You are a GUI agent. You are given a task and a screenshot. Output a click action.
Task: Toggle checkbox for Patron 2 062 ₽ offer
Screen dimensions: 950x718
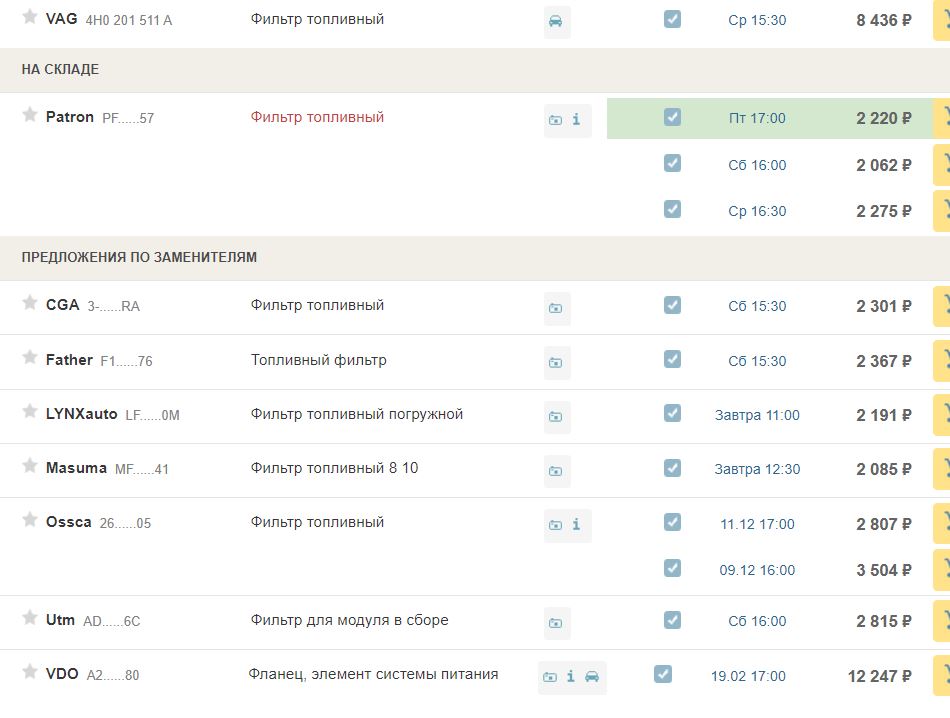coord(672,163)
